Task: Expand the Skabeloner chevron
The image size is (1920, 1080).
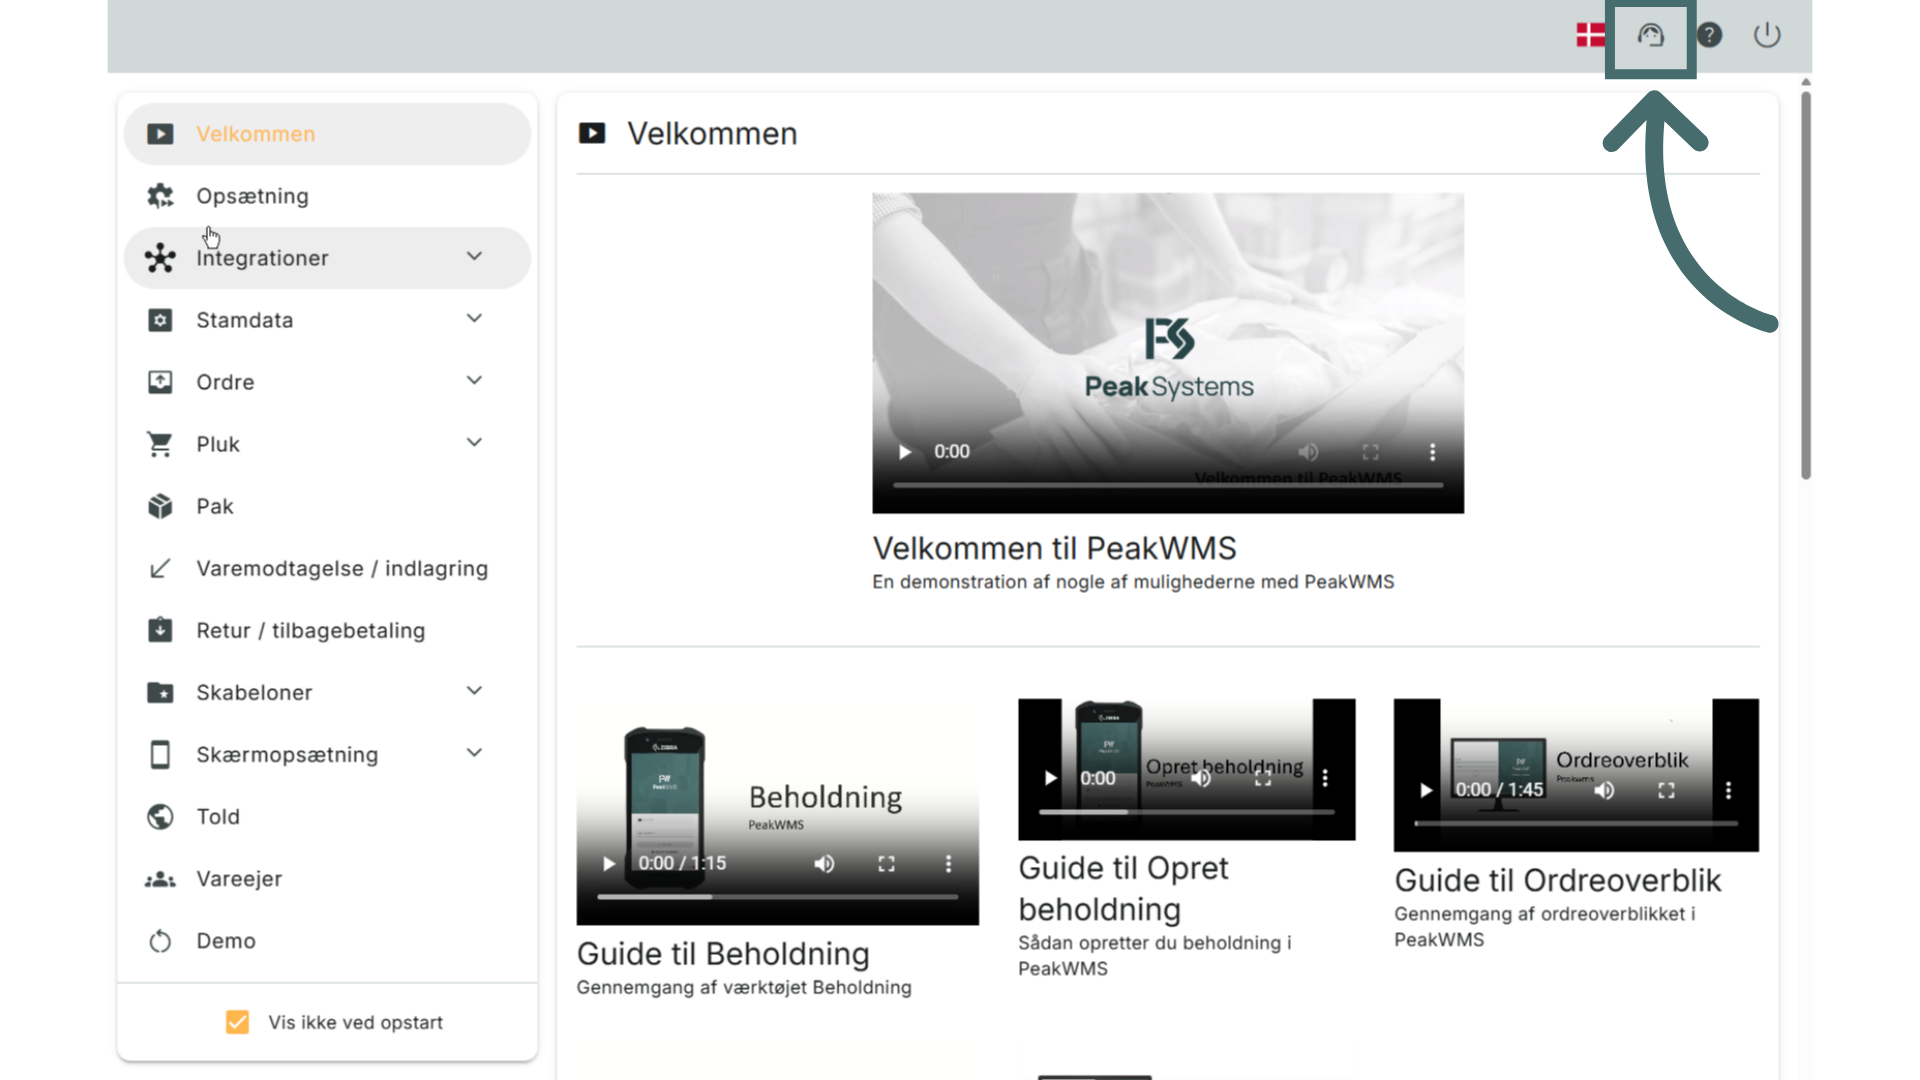Action: click(x=474, y=691)
